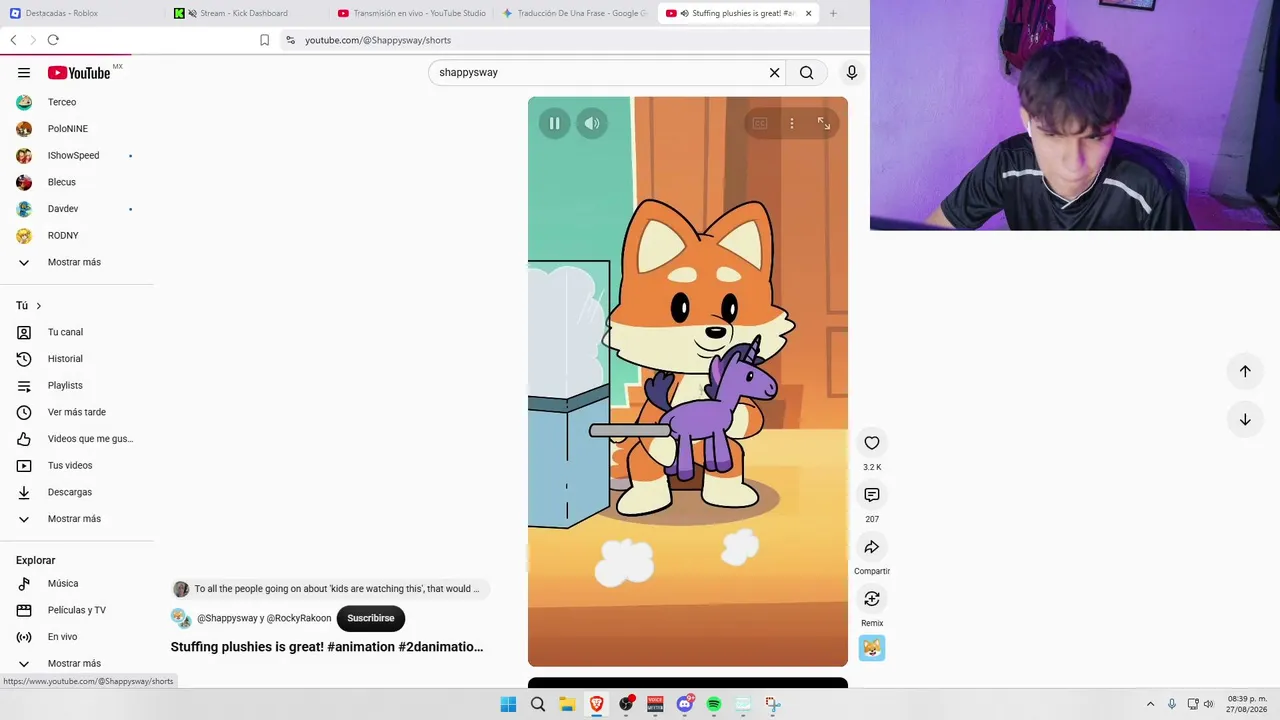Viewport: 1280px width, 720px height.
Task: Open Spotify from the taskbar
Action: (714, 704)
